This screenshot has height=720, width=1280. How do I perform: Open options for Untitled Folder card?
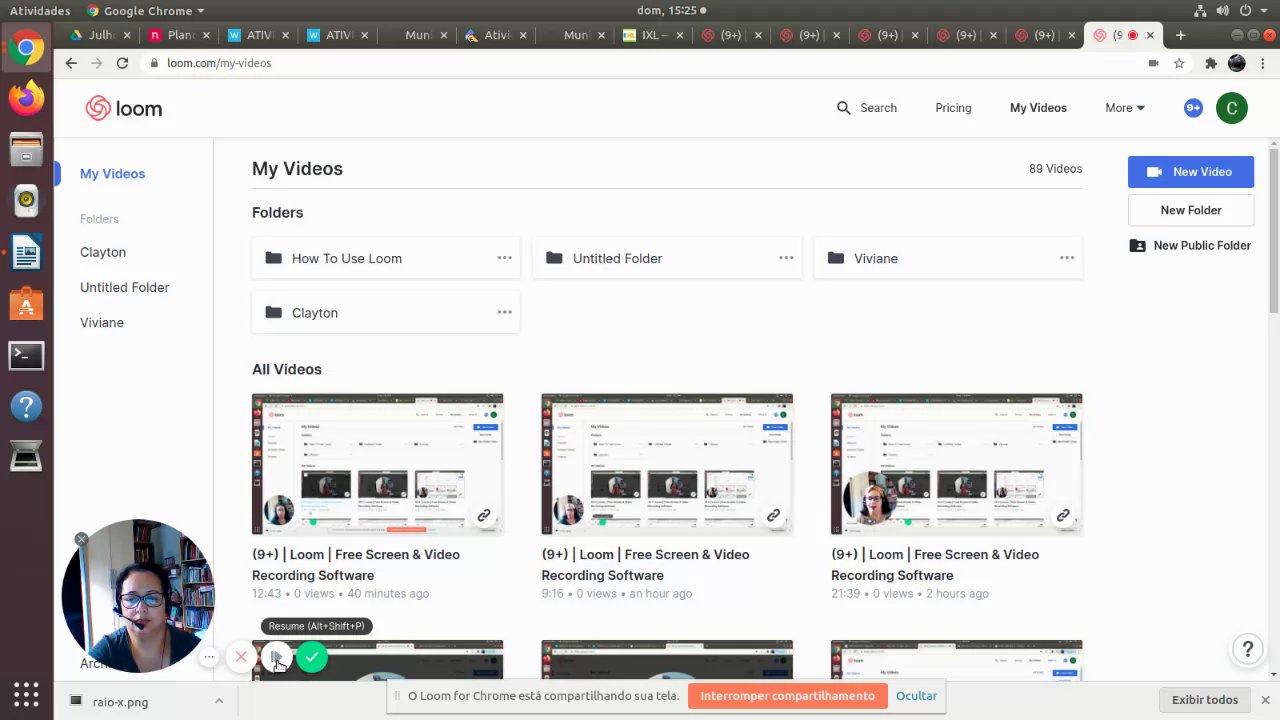(786, 258)
